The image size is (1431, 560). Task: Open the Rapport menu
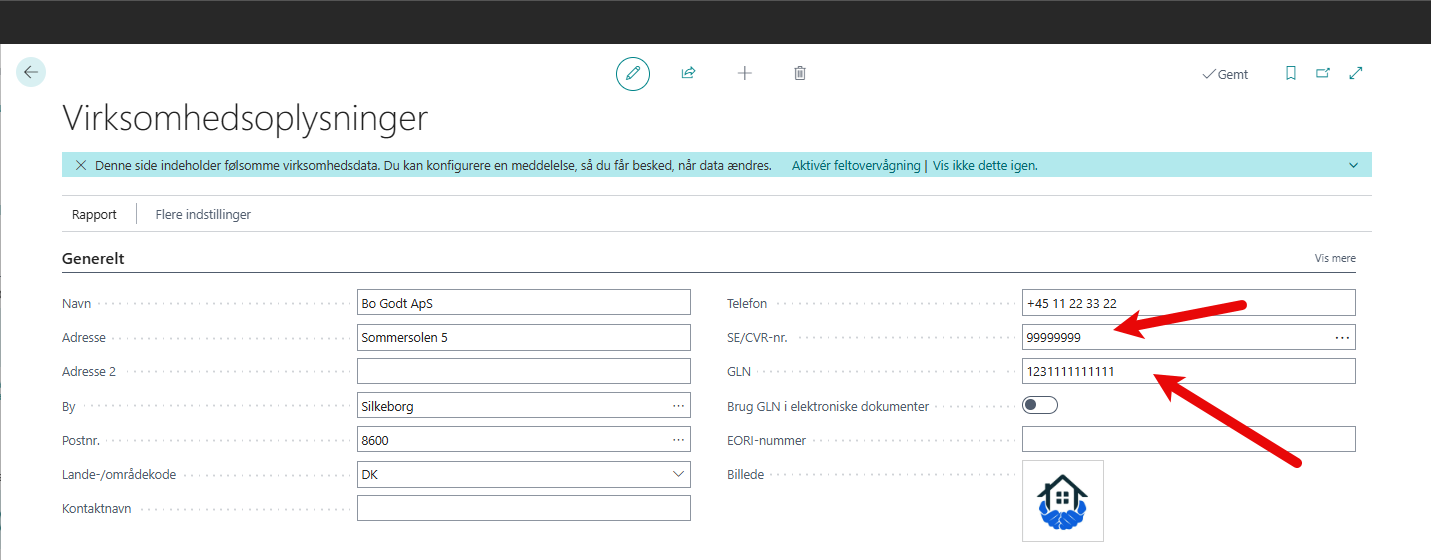(x=94, y=214)
